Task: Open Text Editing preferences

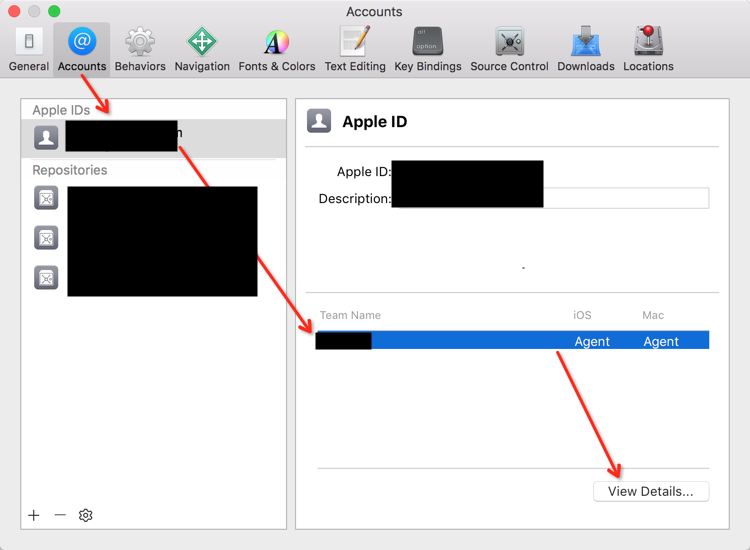Action: click(x=355, y=49)
